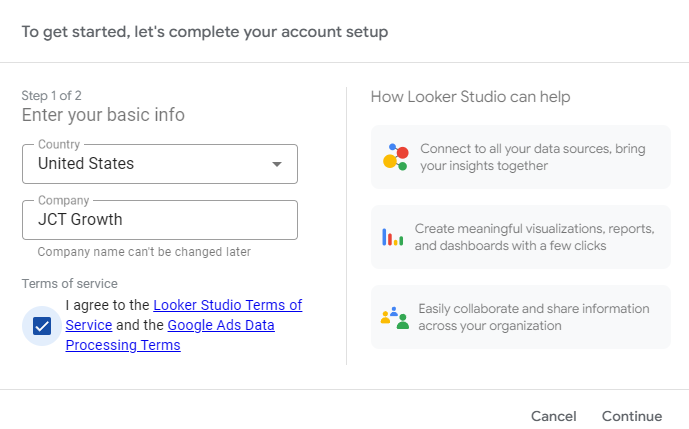Click the 'Company name can't be changed later' hint
Viewport: 689px width, 429px height.
click(144, 252)
